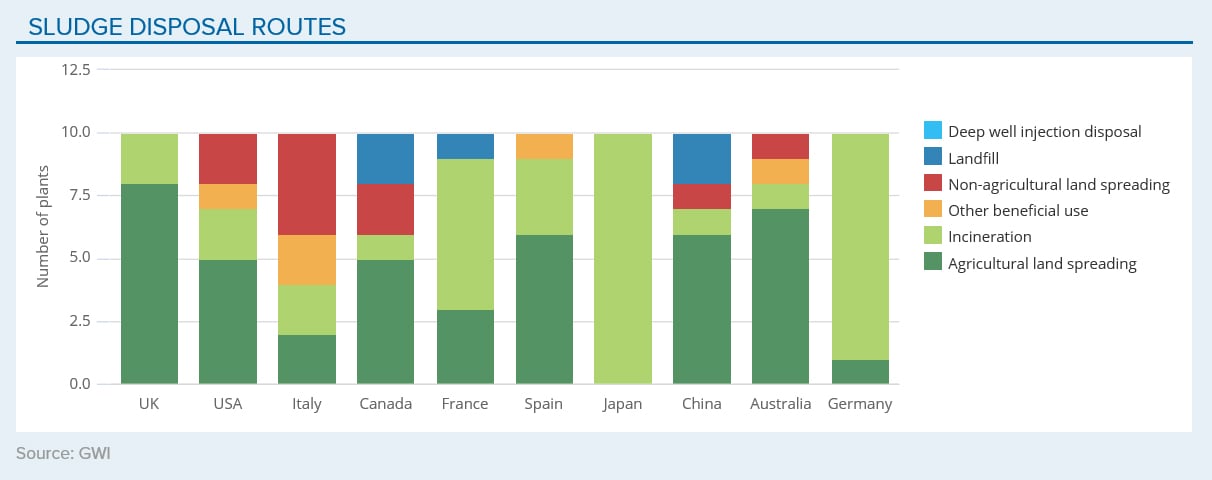Click Canada's blue Landfill bar segment
Image resolution: width=1212 pixels, height=480 pixels.
pyautogui.click(x=386, y=158)
